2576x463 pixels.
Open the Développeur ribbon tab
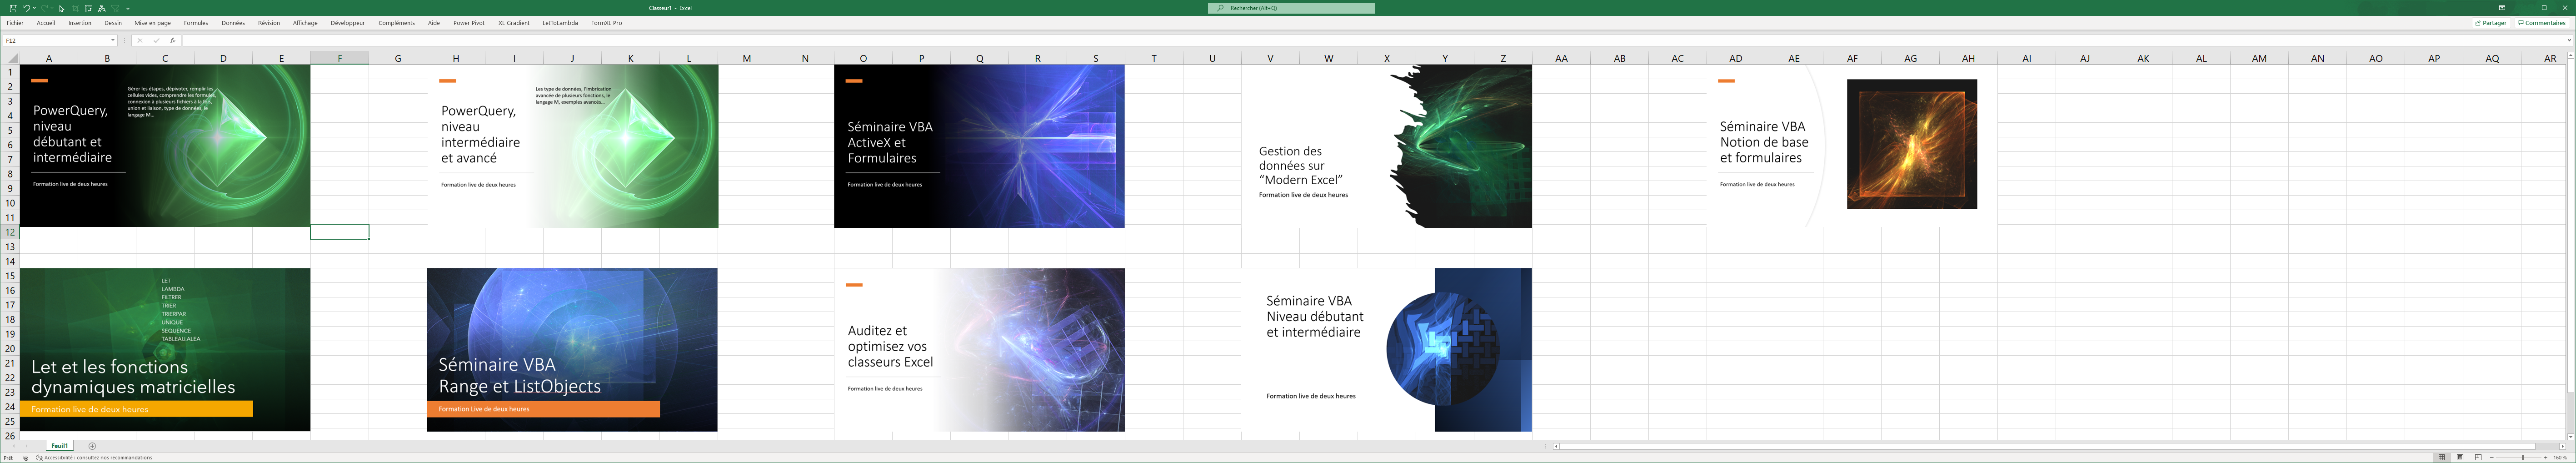347,23
